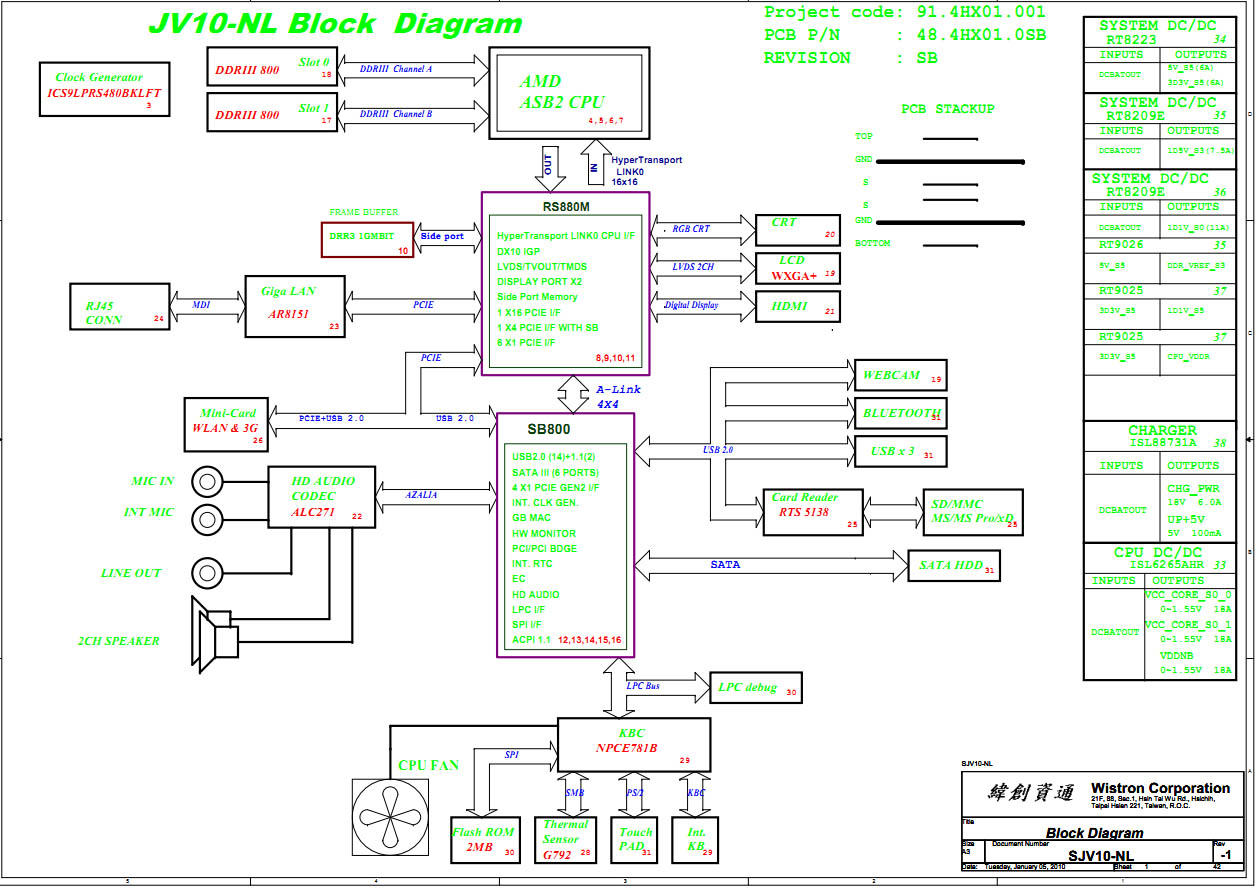The image size is (1256, 888).
Task: Click the A-Link 4X4 double arrow
Action: [575, 394]
